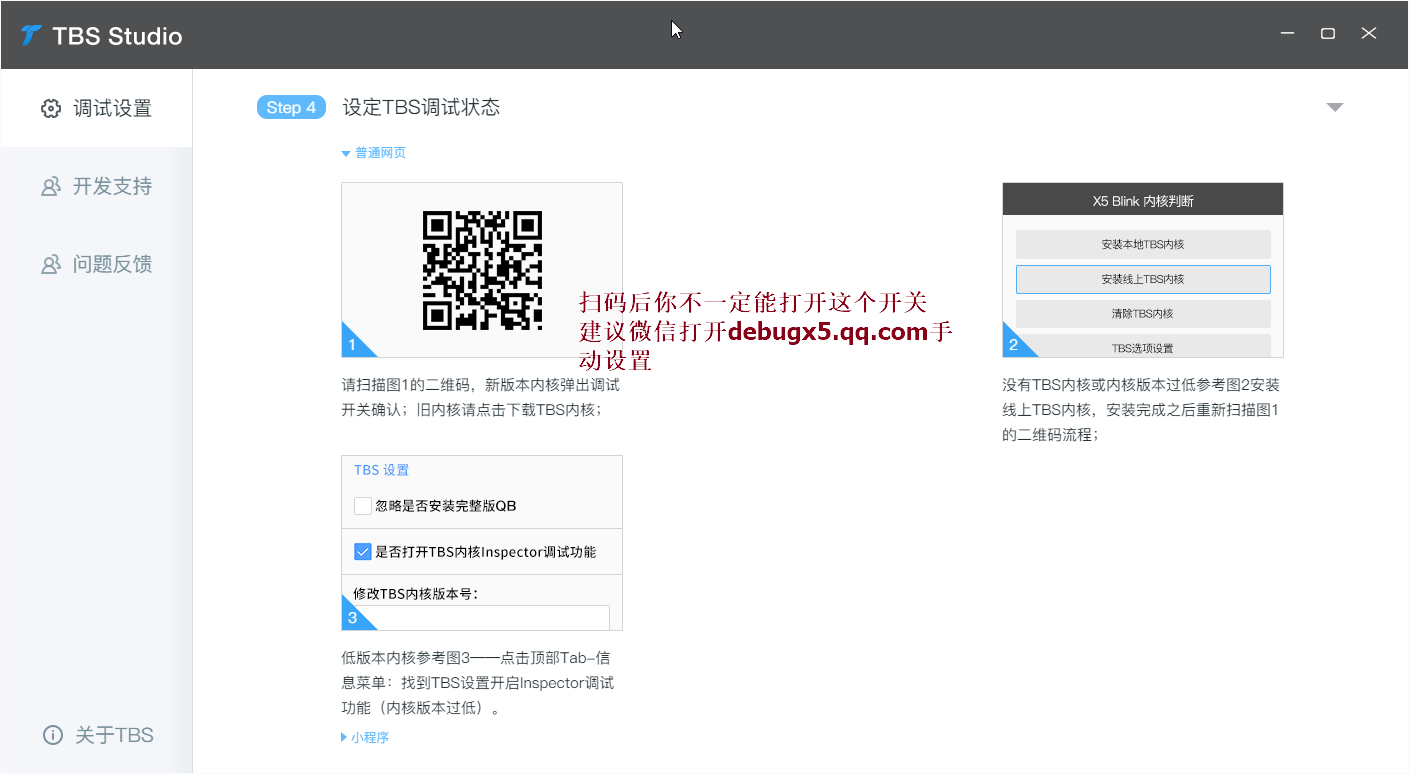The image size is (1409, 774).
Task: Maximize the TBS Studio window
Action: point(1328,34)
